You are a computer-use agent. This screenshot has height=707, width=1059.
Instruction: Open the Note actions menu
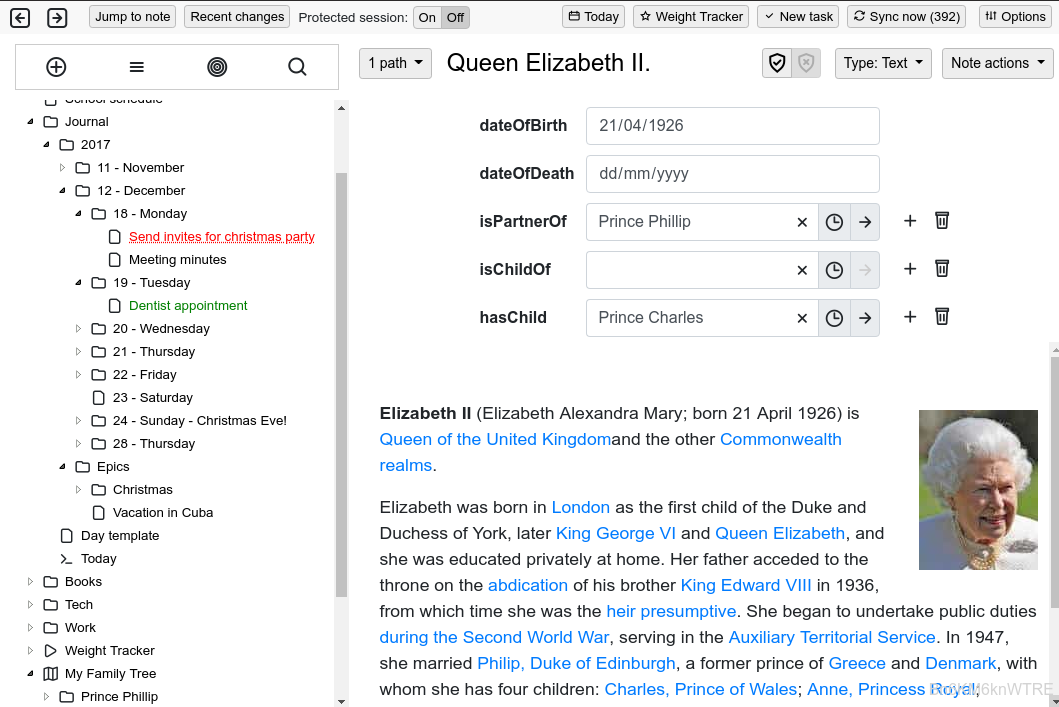point(997,63)
